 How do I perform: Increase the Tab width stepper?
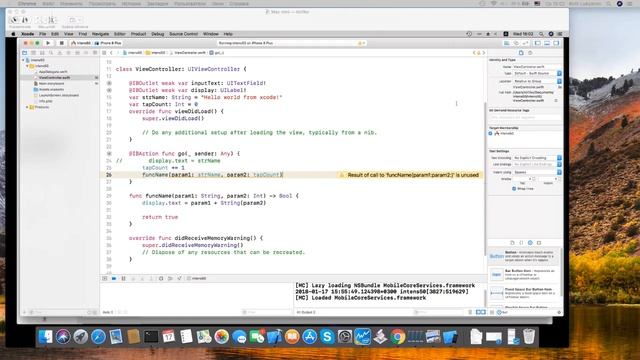coord(533,178)
